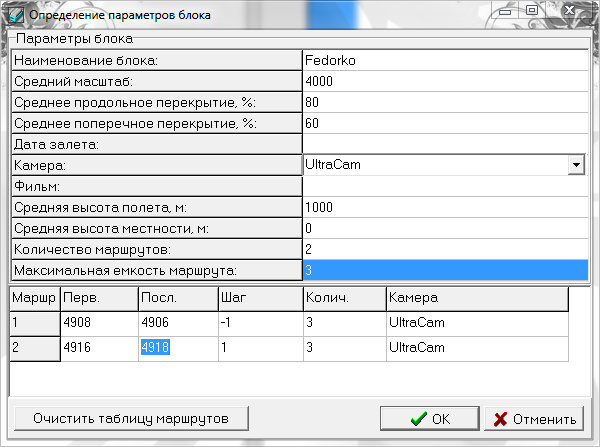600x447 pixels.
Task: Click the Камера column header in routes table
Action: (477, 298)
